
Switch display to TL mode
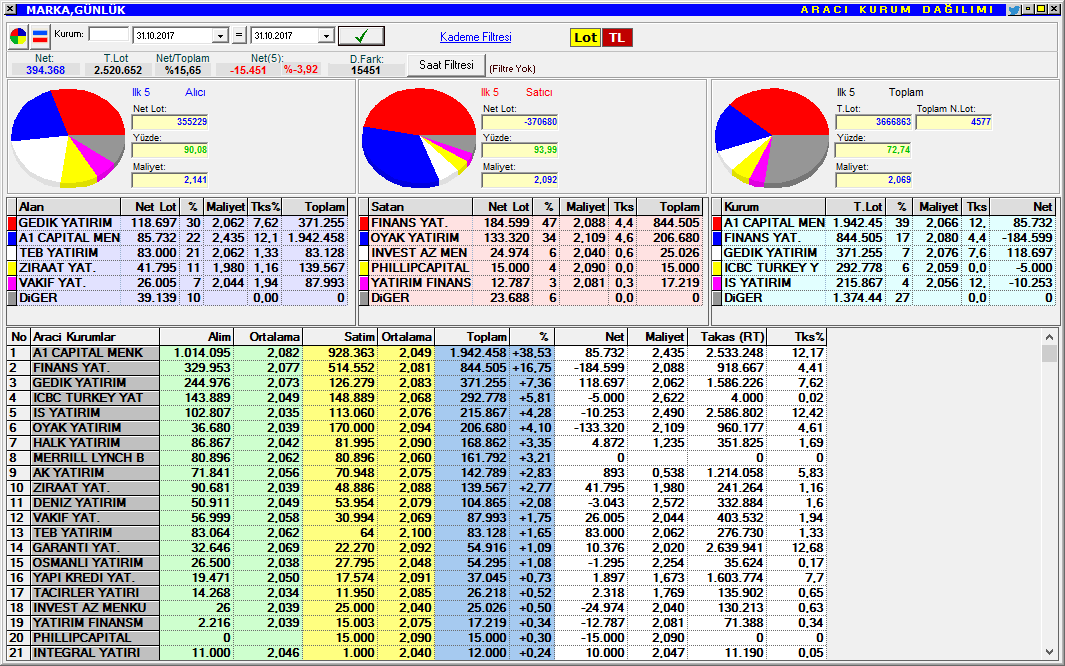click(617, 37)
